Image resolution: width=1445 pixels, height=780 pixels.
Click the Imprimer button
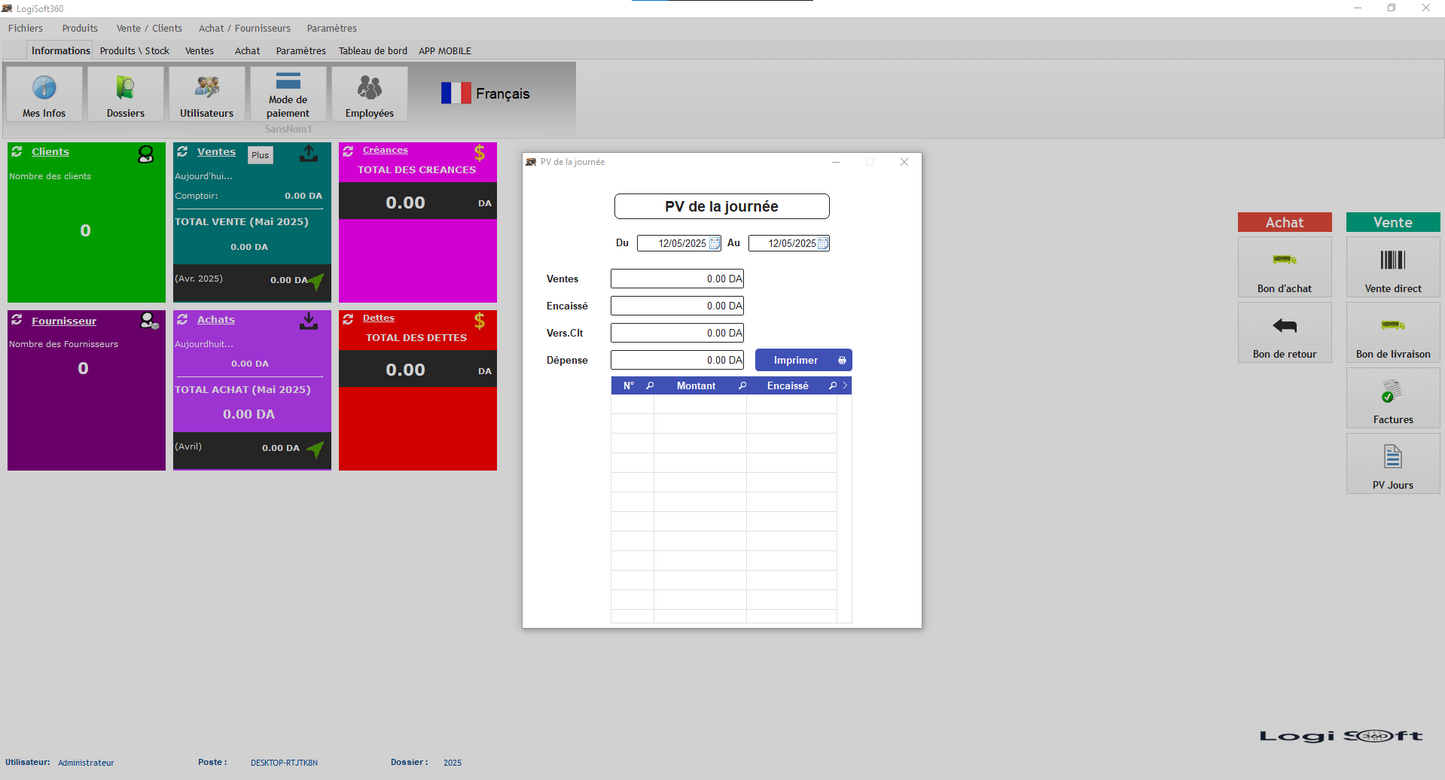803,360
